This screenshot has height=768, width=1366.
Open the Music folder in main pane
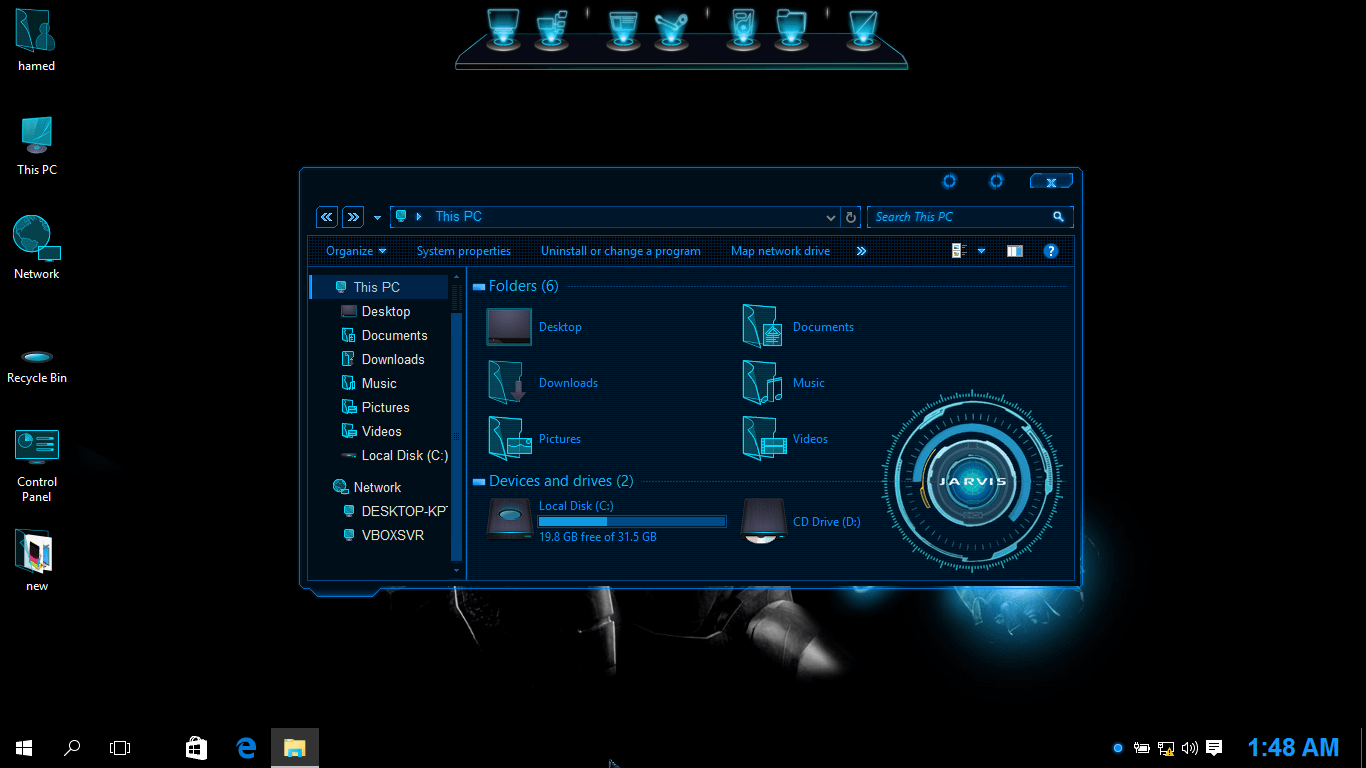click(784, 383)
